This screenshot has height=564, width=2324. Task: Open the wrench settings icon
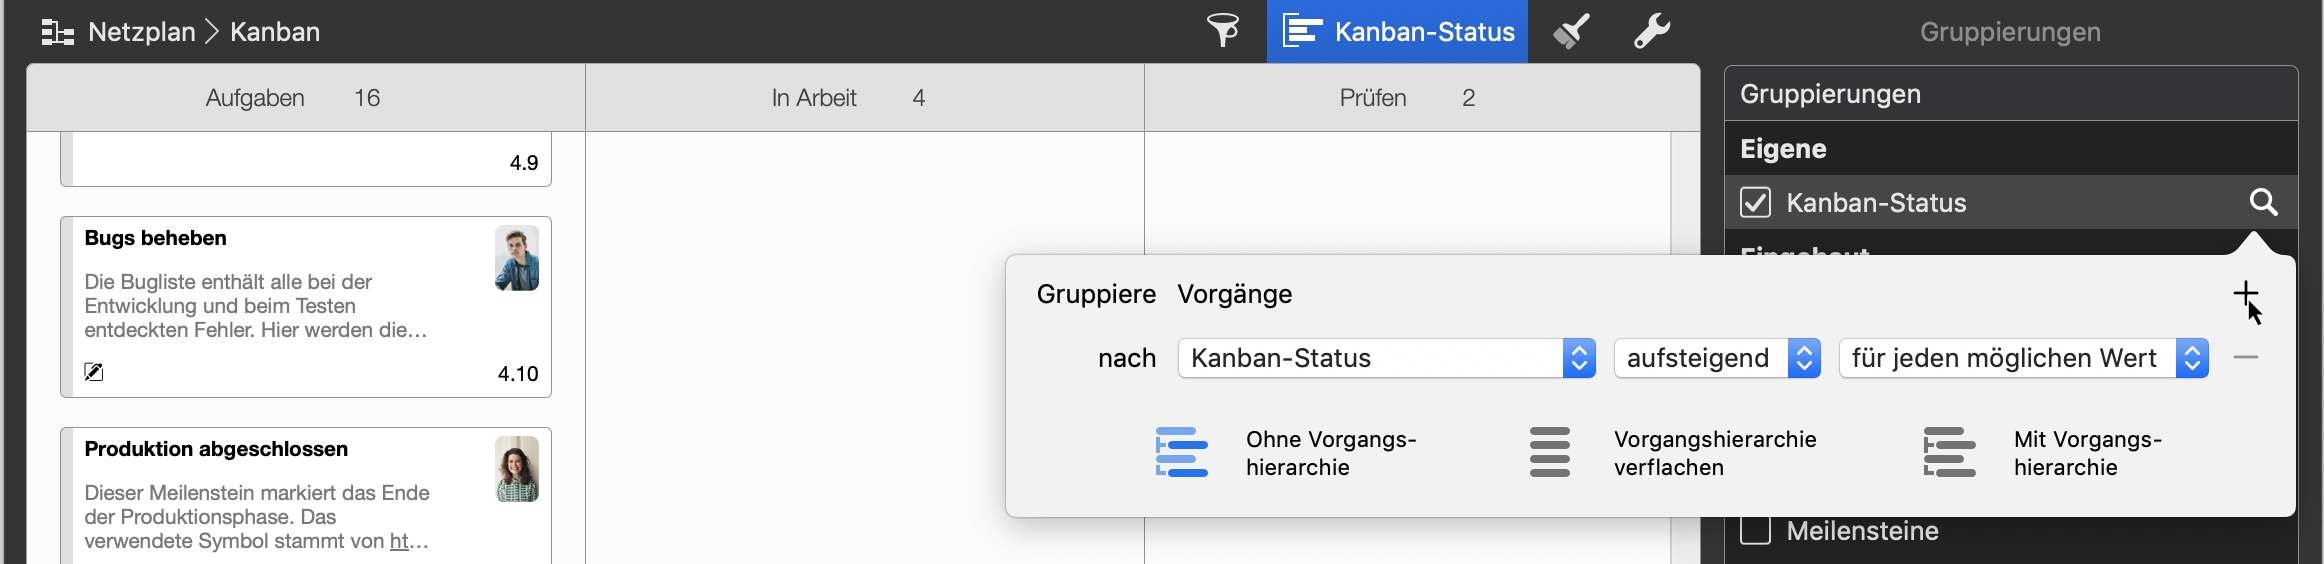pyautogui.click(x=1651, y=31)
